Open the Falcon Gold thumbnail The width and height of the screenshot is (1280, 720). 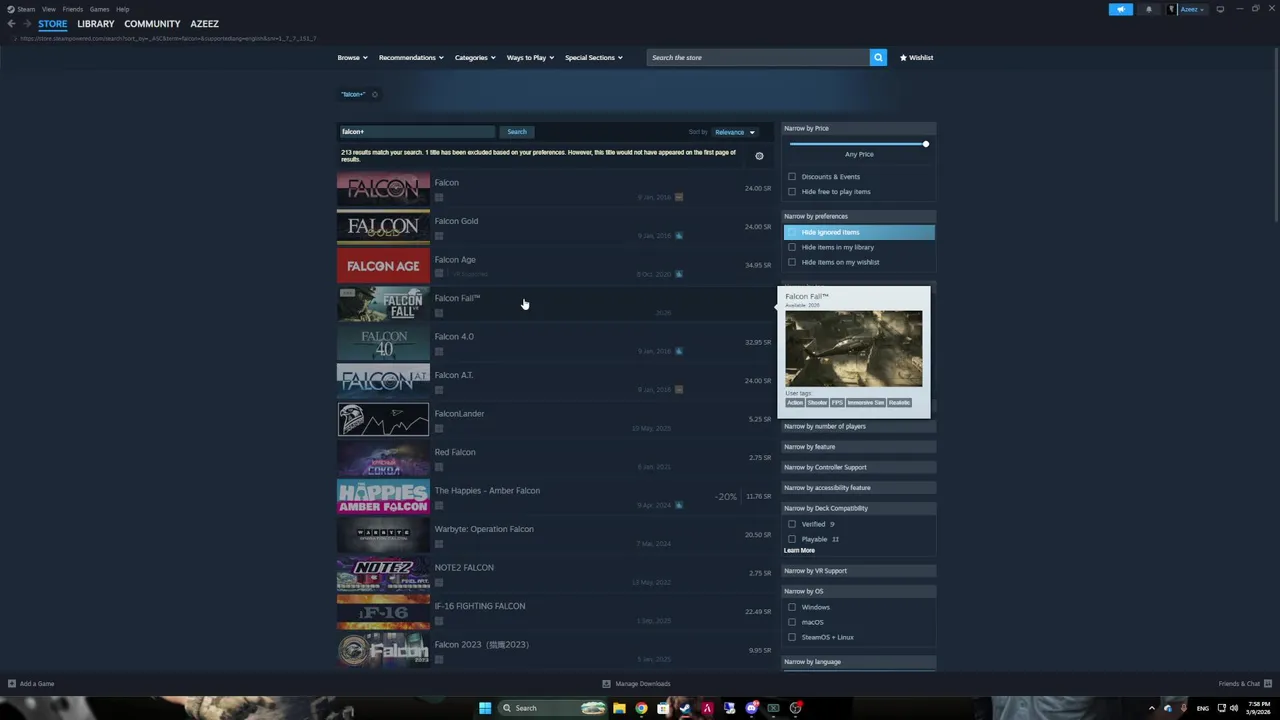tap(383, 226)
